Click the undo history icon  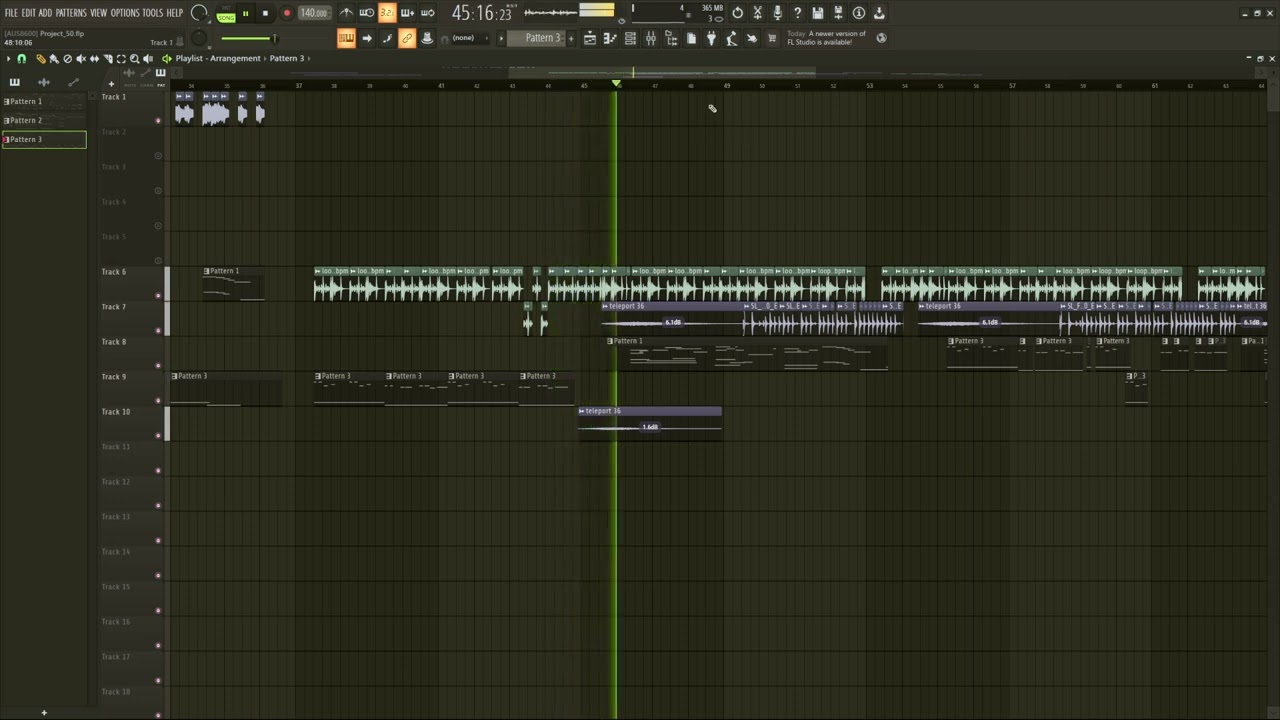(737, 13)
